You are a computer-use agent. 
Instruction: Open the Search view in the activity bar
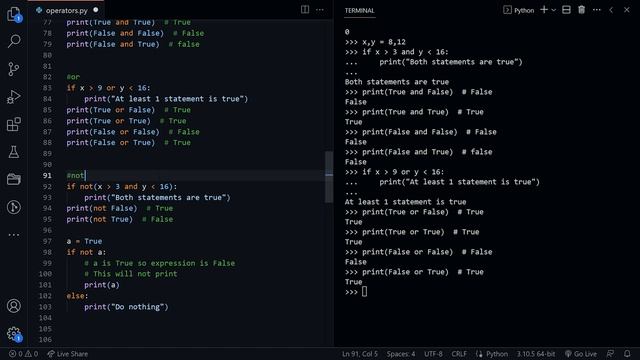(14, 41)
